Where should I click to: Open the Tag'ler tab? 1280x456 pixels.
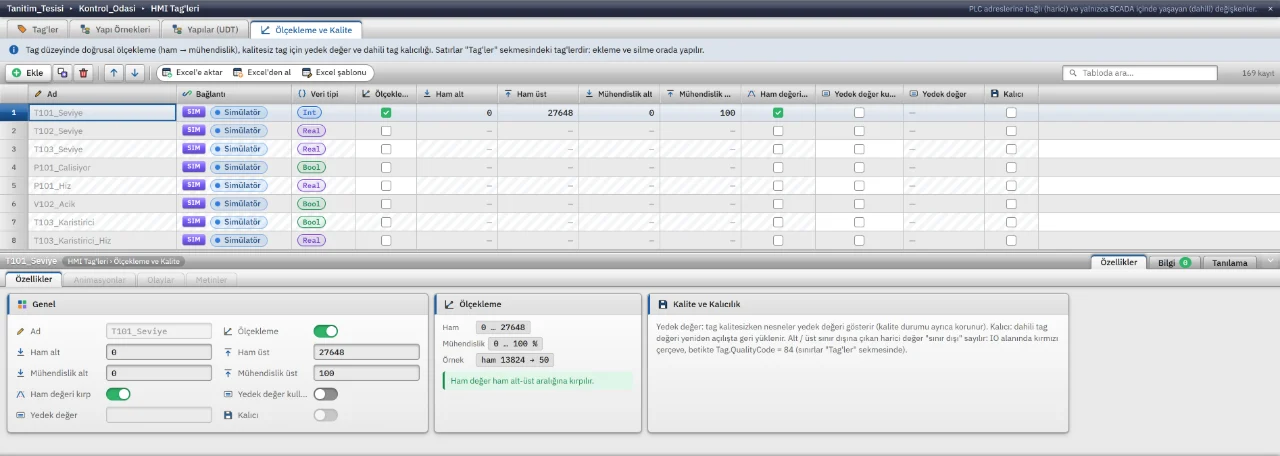click(x=38, y=30)
